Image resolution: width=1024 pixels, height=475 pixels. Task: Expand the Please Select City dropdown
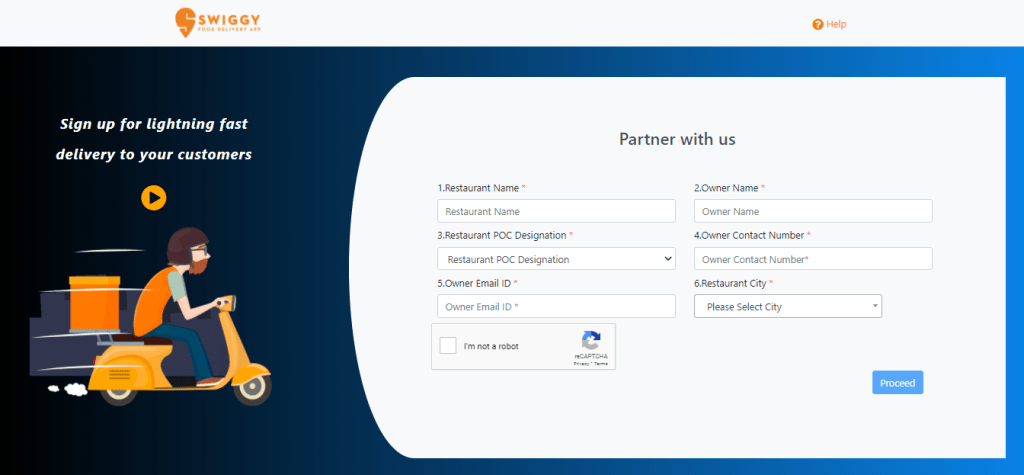(x=787, y=307)
